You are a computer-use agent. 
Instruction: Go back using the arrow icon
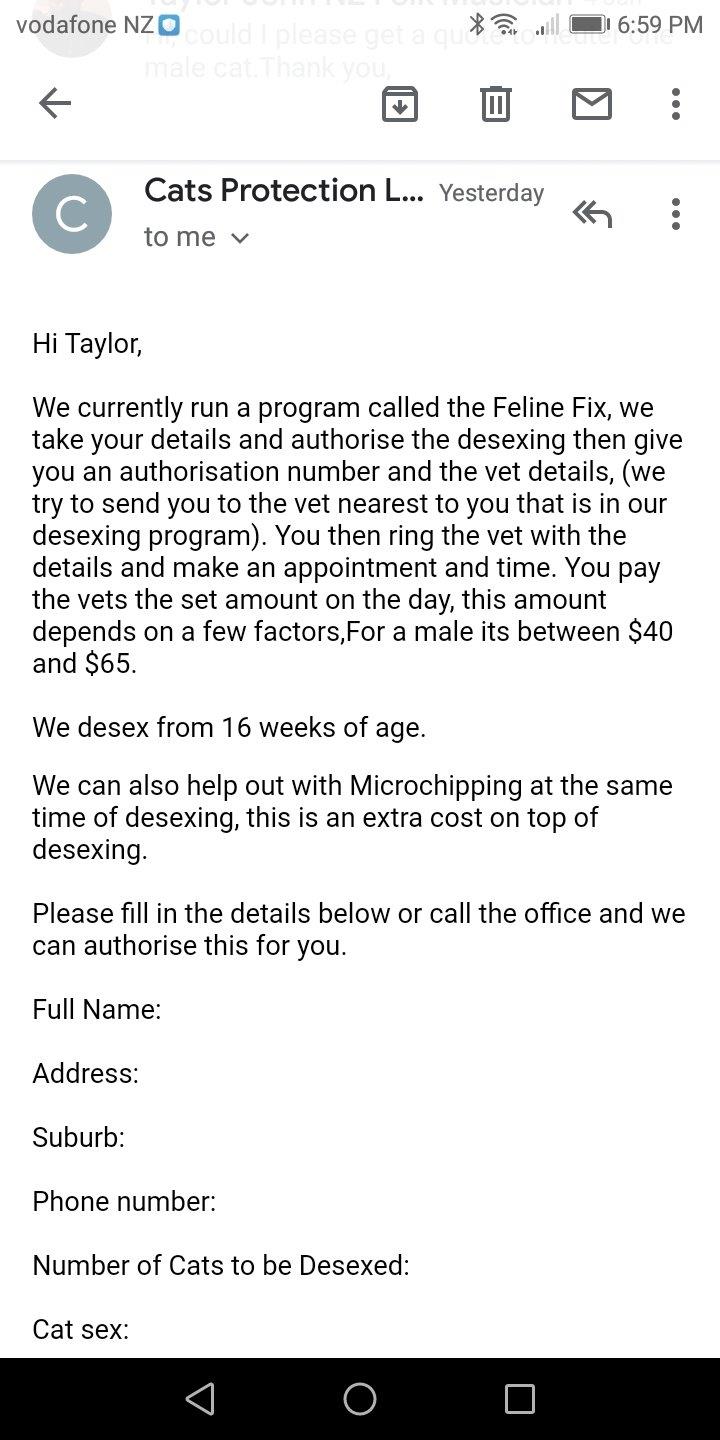pos(55,103)
